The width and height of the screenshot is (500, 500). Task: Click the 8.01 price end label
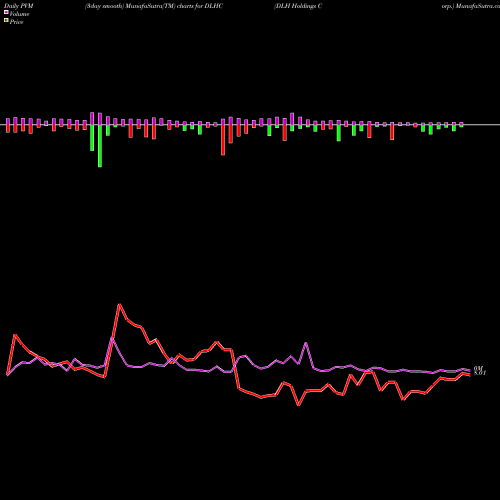point(480,373)
